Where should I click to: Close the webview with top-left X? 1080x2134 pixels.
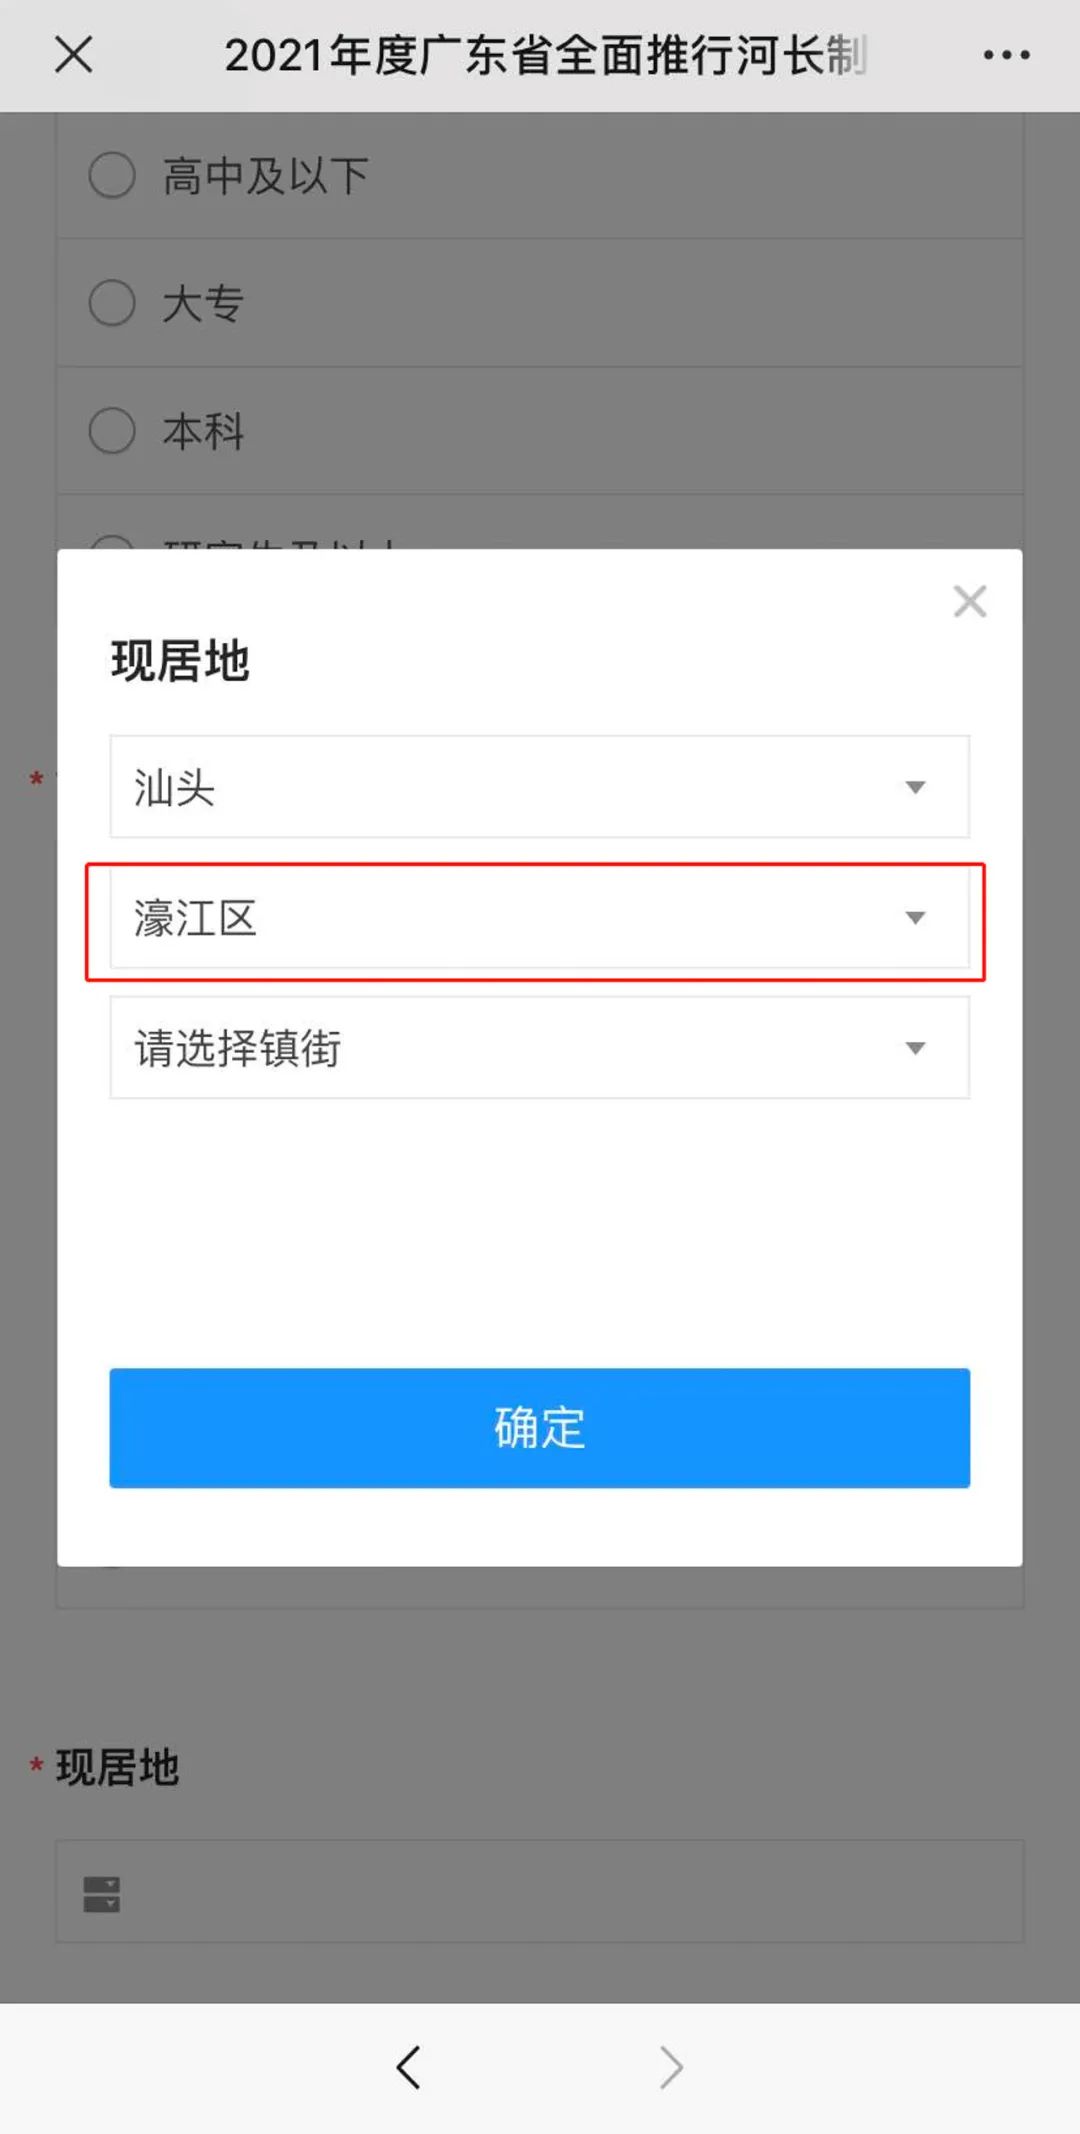point(74,54)
